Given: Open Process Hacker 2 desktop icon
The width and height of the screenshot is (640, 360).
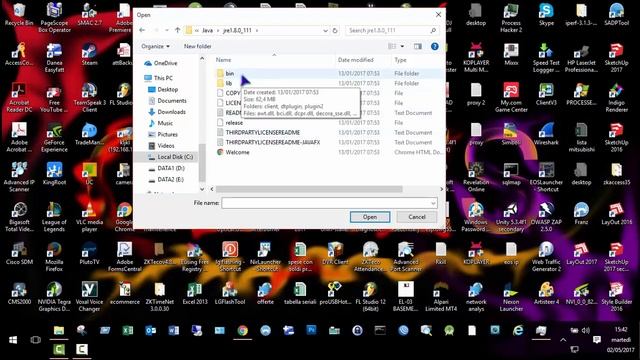Looking at the screenshot, I should (511, 18).
